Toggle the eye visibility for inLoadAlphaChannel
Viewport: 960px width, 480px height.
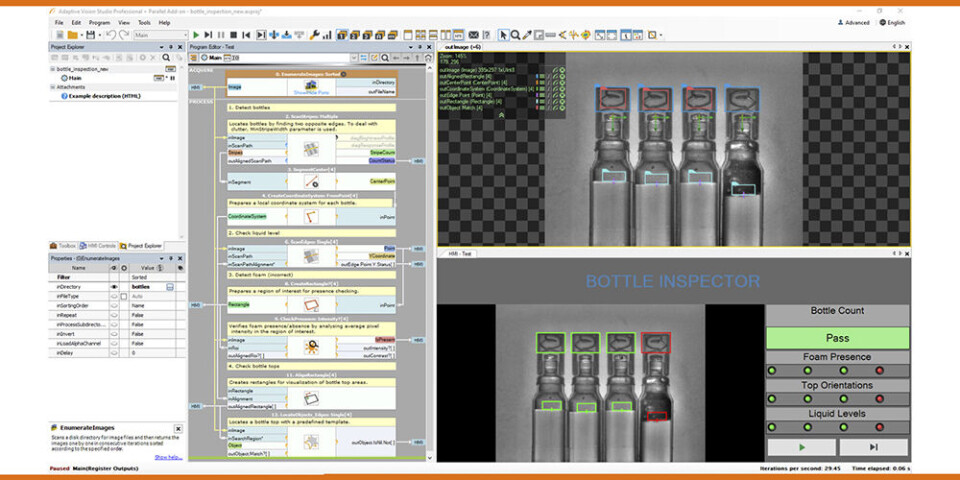click(114, 343)
